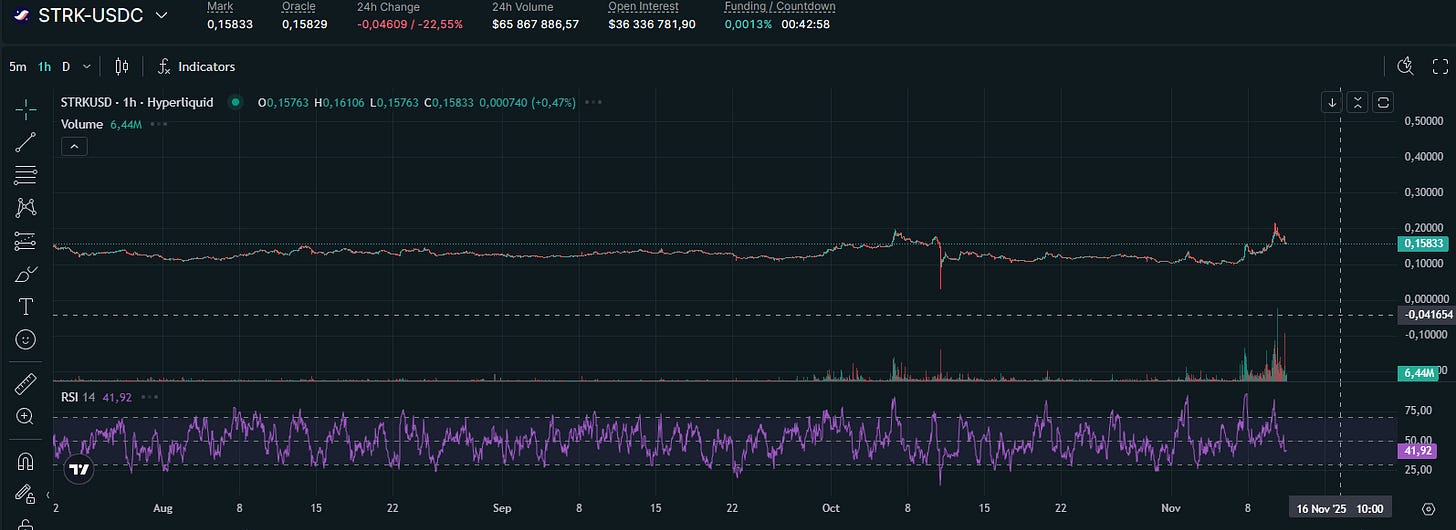The image size is (1456, 530).
Task: Click the Sep label on time axis
Action: click(x=503, y=509)
